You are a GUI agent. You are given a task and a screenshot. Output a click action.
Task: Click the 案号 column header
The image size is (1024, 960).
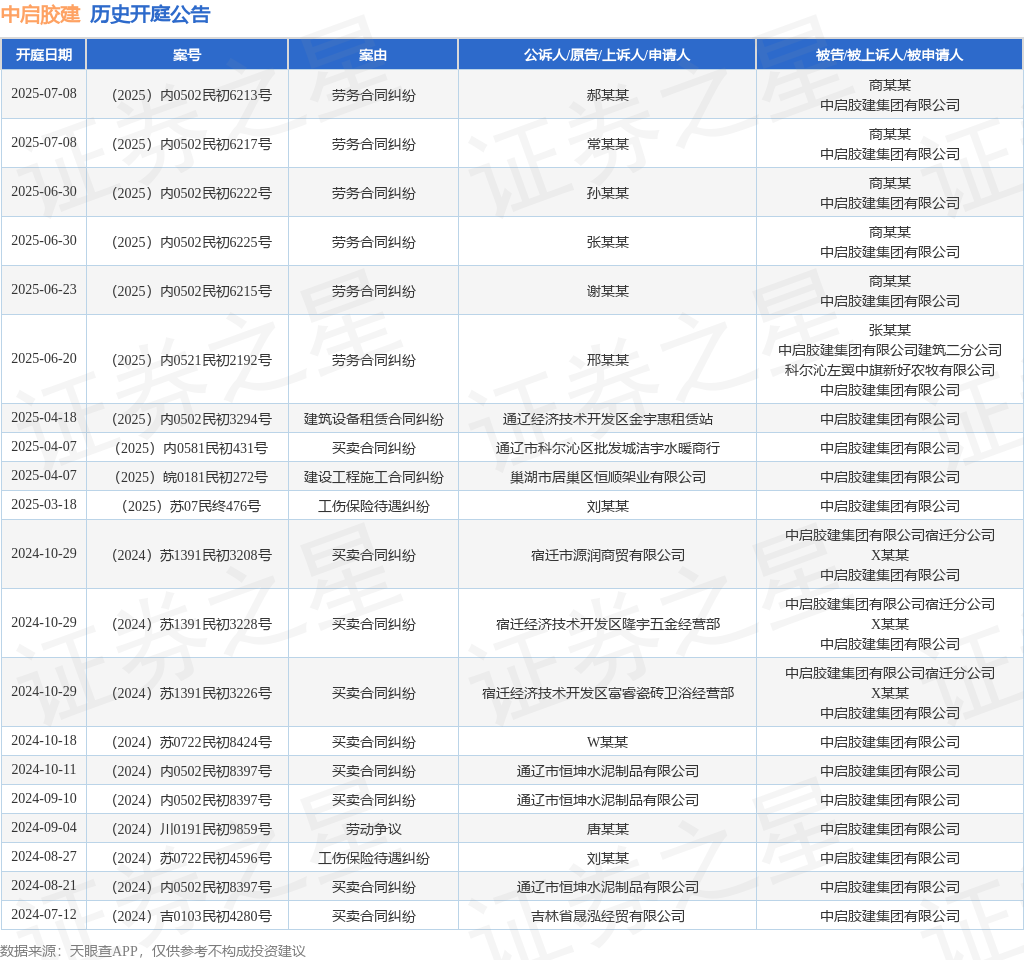tap(187, 55)
